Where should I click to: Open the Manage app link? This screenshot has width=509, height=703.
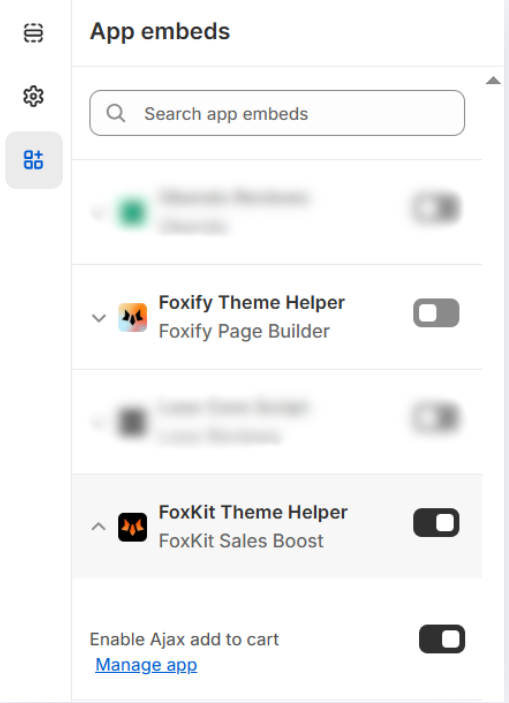click(146, 665)
